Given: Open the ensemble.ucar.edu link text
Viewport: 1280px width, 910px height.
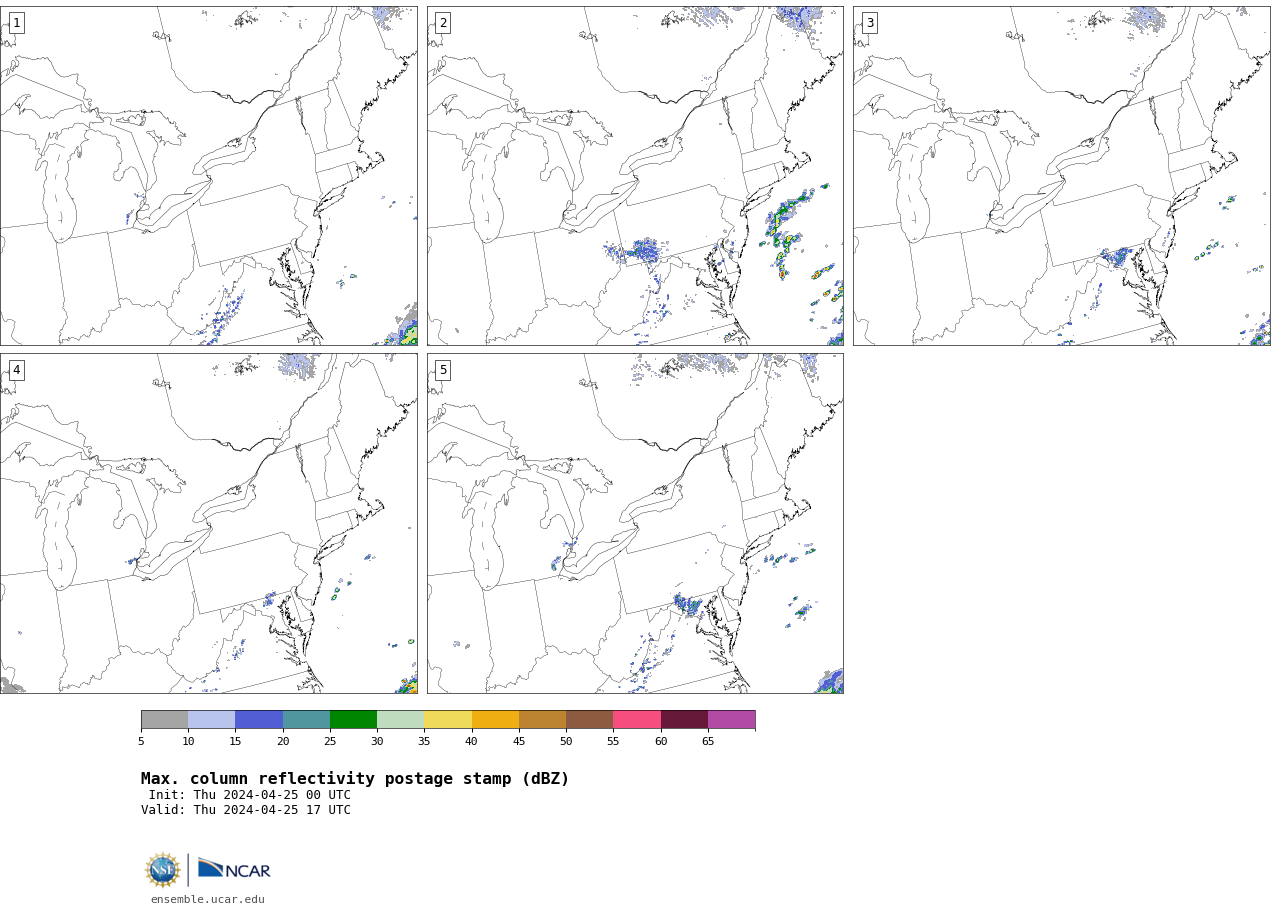Looking at the screenshot, I should (x=208, y=900).
